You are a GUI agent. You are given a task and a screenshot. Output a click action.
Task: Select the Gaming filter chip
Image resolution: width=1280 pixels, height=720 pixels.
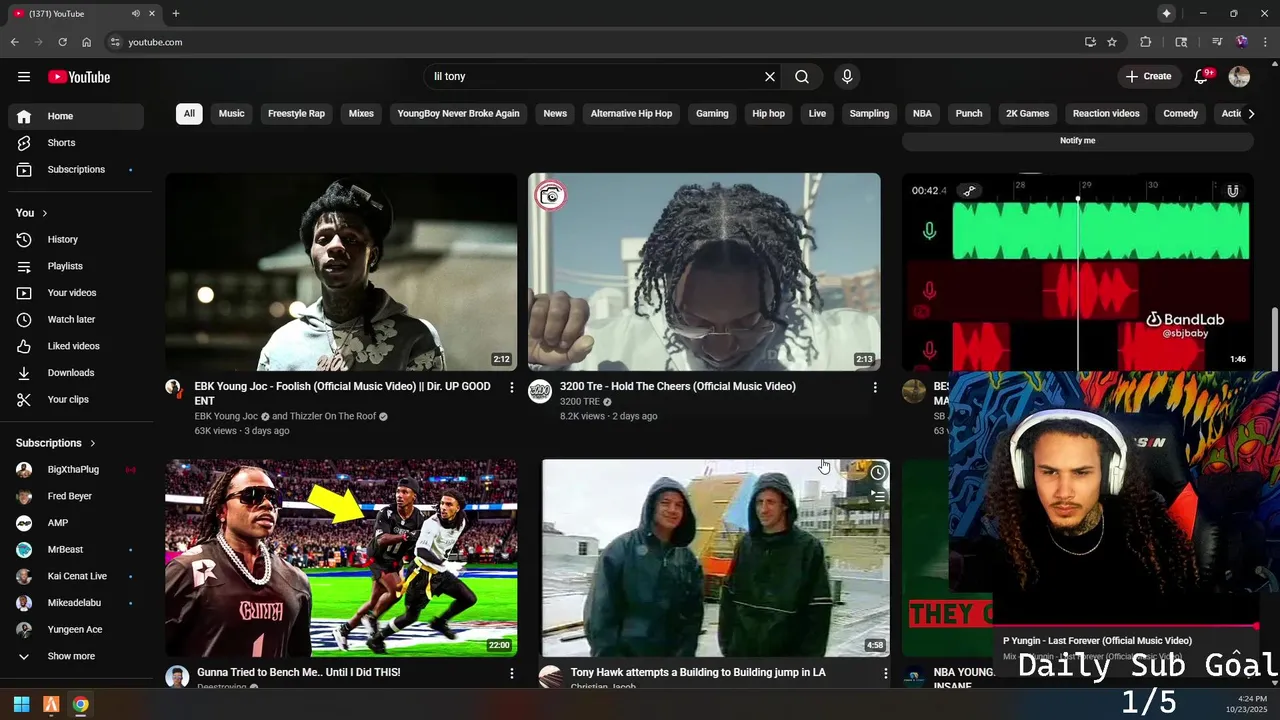click(712, 114)
